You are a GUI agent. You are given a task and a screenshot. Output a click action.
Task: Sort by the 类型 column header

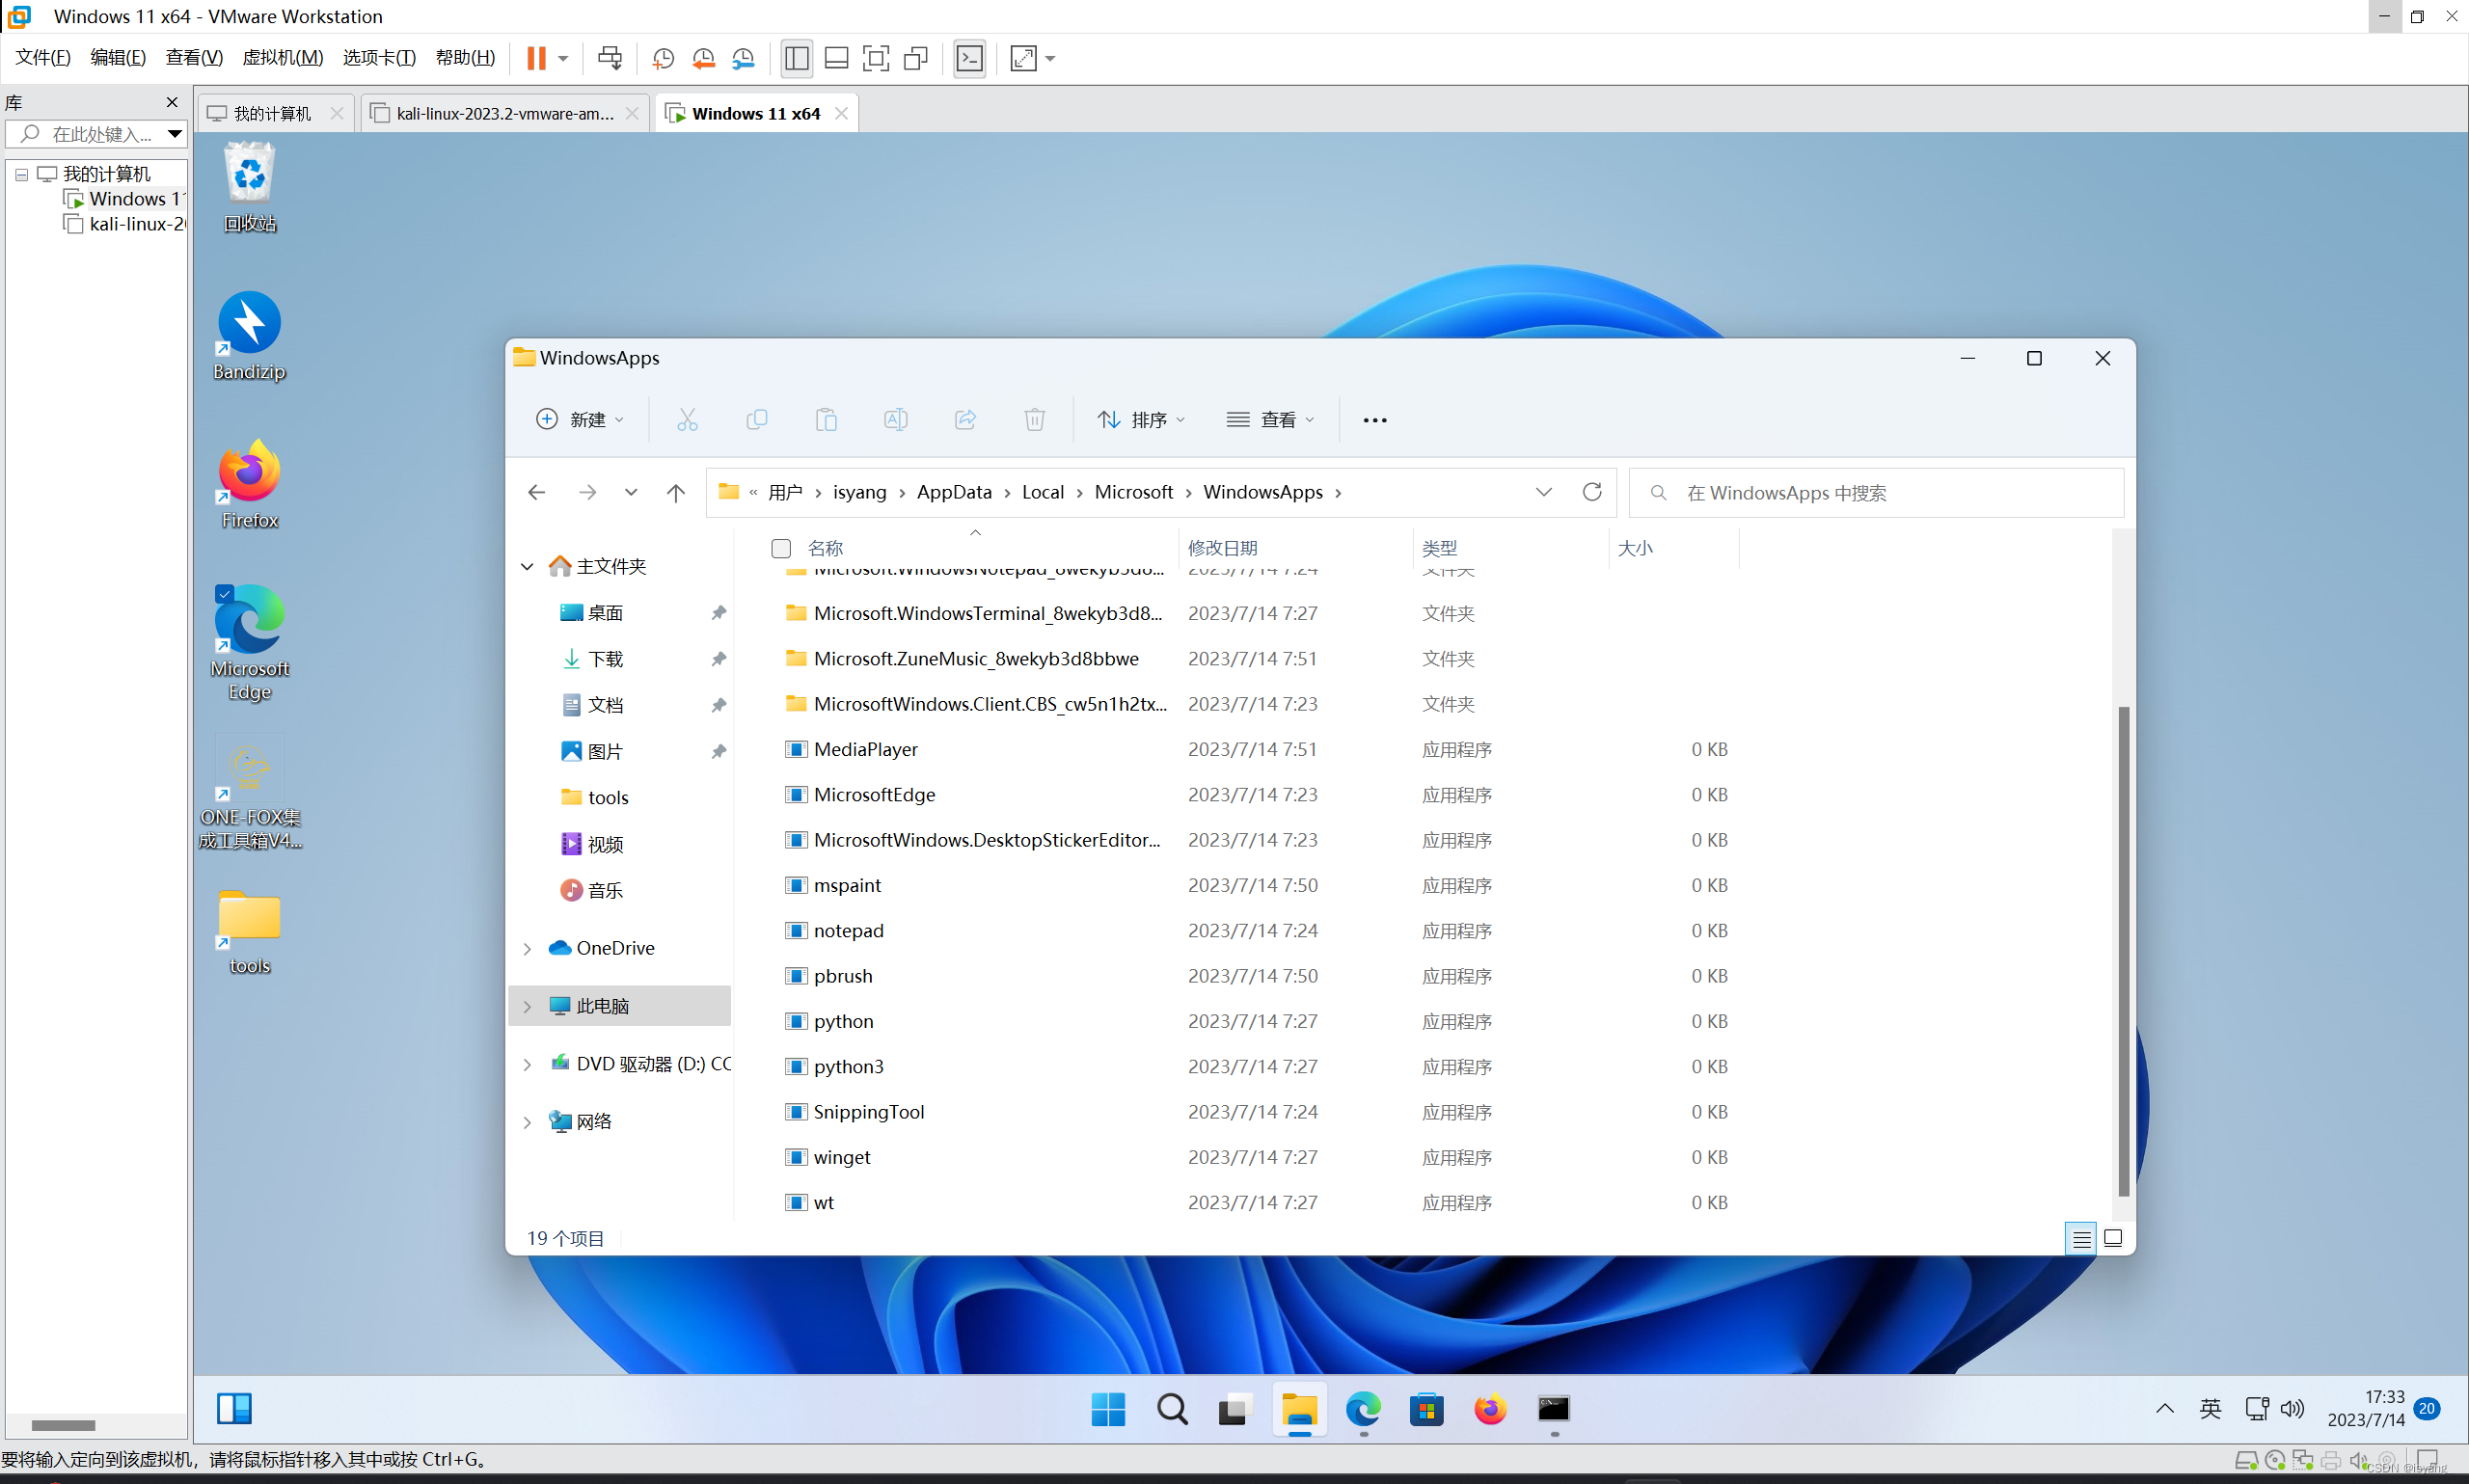click(1511, 548)
